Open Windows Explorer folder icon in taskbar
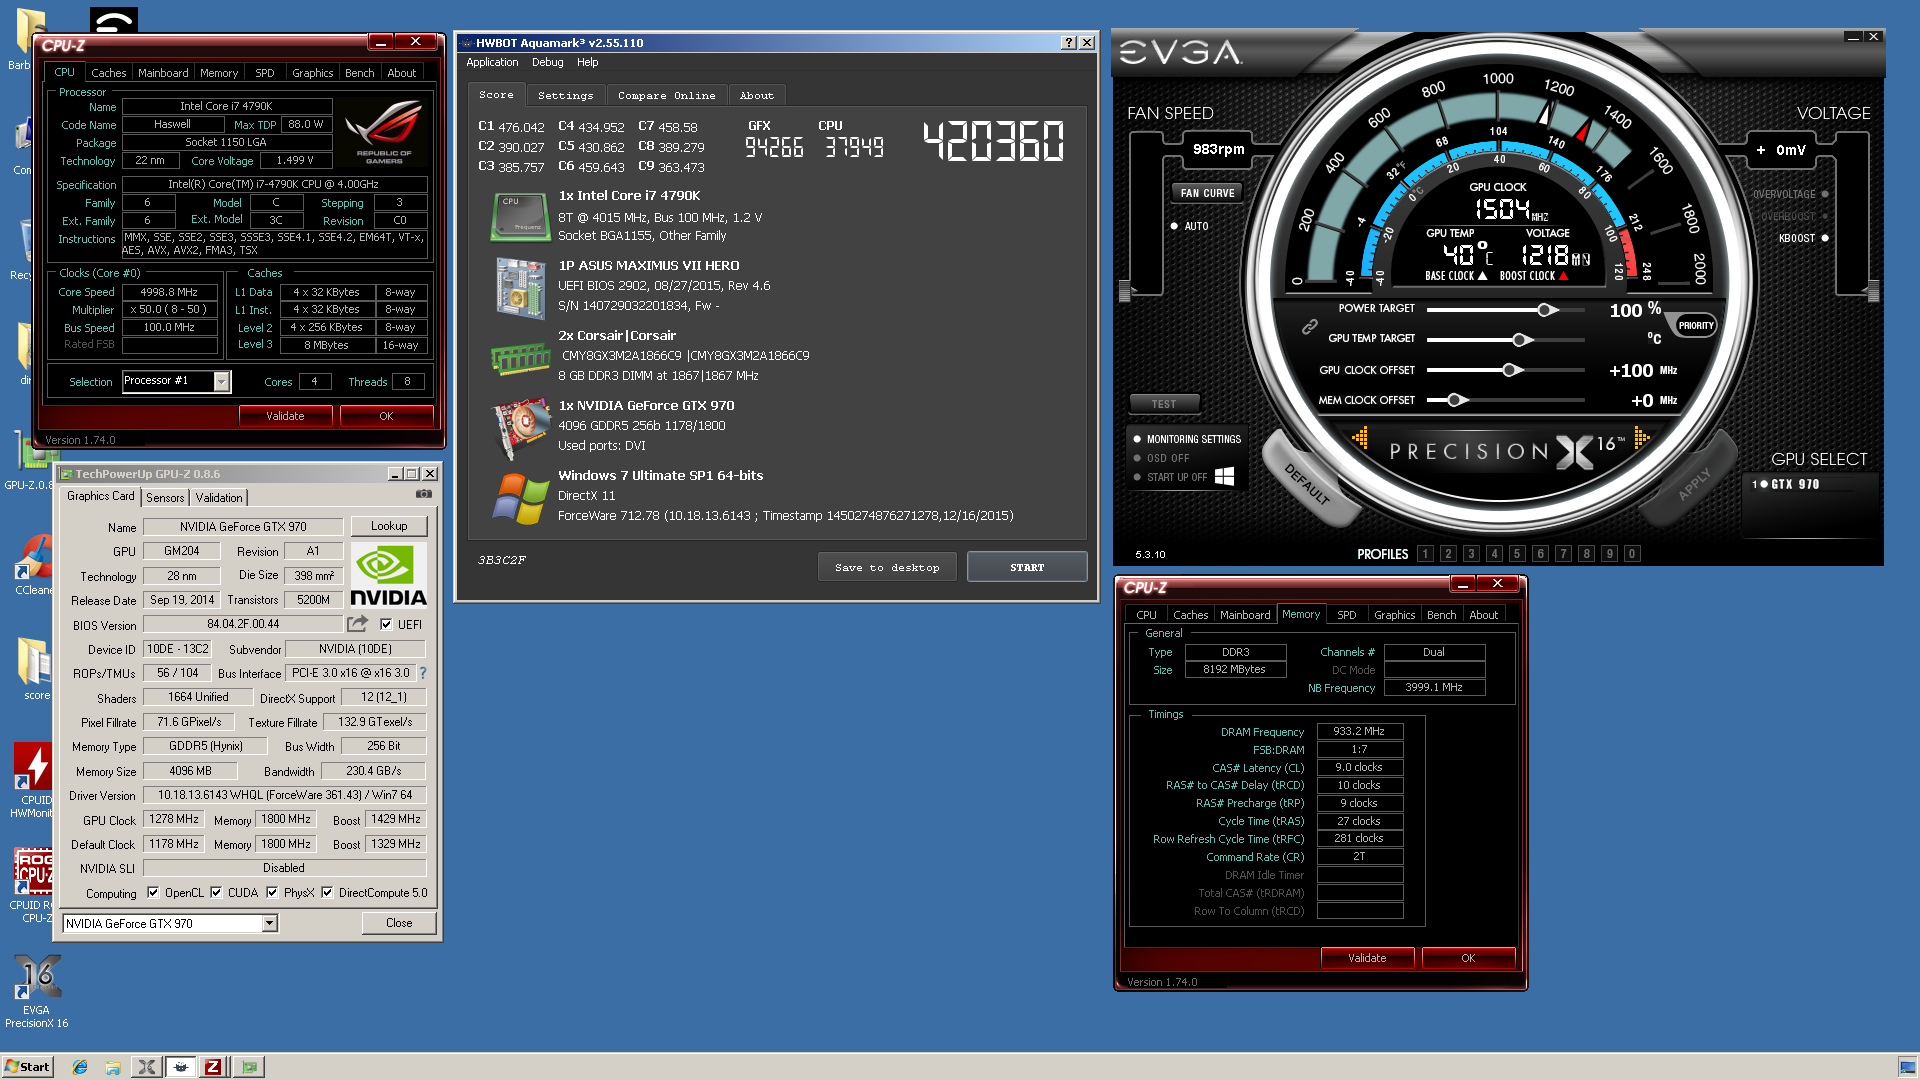This screenshot has width=1920, height=1080. pyautogui.click(x=113, y=1067)
